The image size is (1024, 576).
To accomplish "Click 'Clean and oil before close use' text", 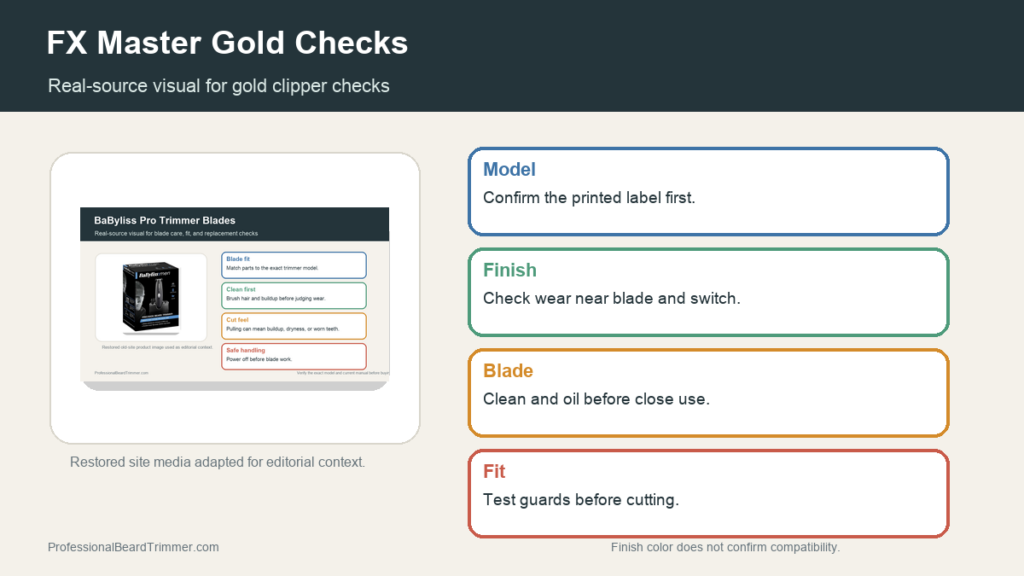I will point(596,399).
